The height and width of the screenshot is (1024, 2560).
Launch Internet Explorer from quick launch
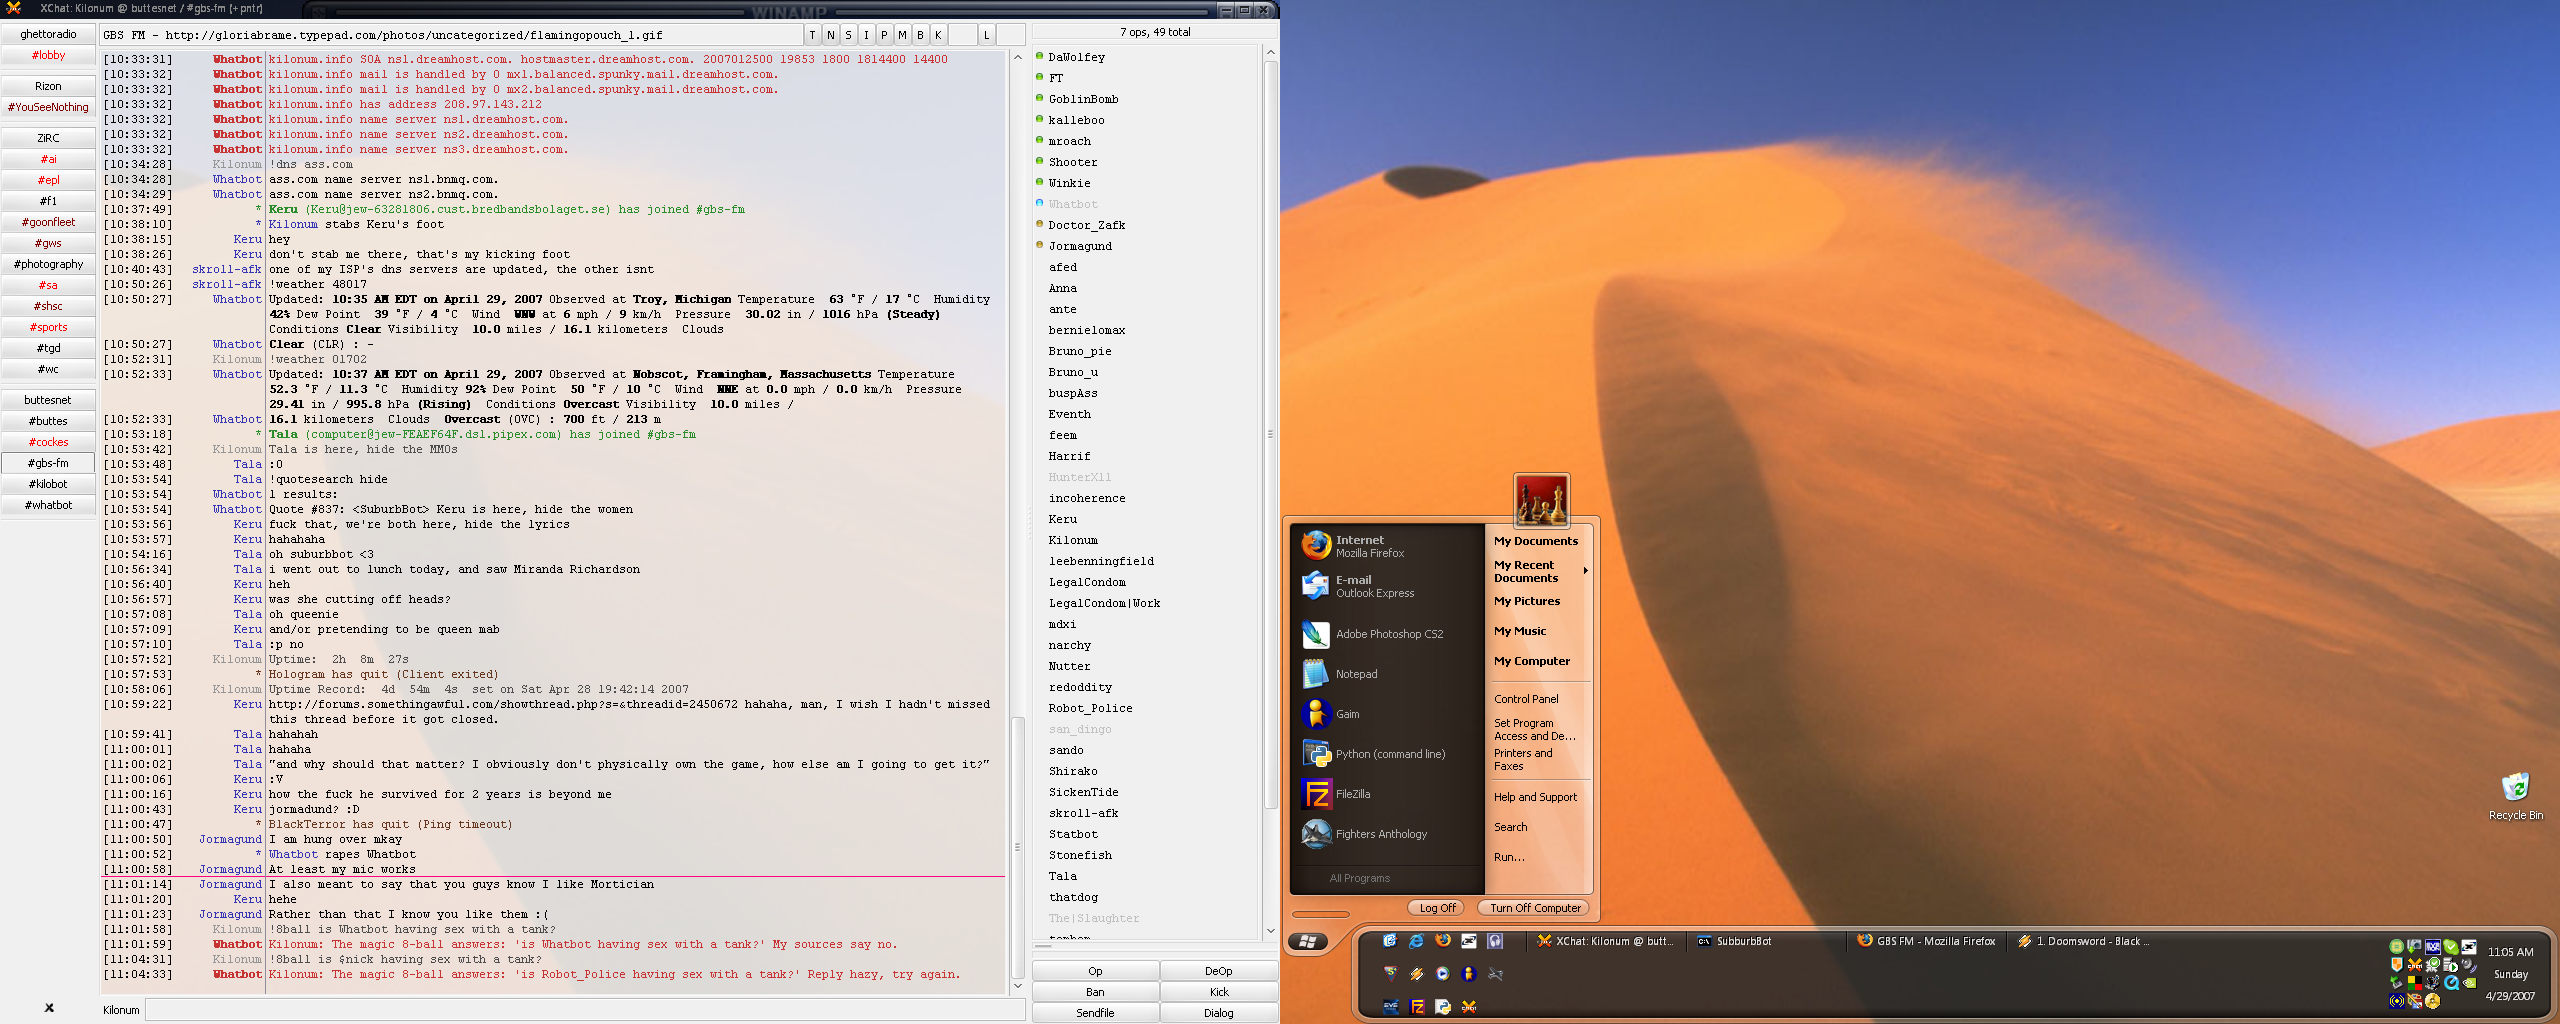(1416, 941)
